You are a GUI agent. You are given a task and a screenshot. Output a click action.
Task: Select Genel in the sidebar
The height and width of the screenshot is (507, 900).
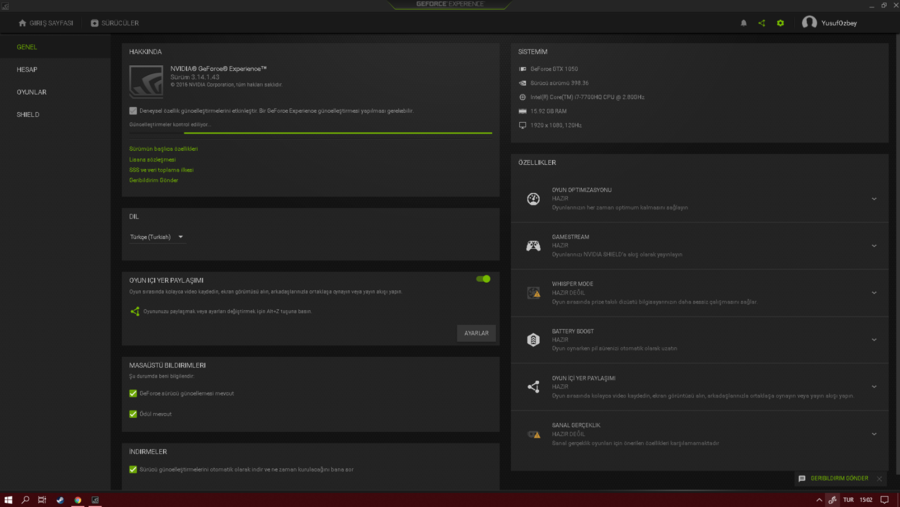click(27, 47)
